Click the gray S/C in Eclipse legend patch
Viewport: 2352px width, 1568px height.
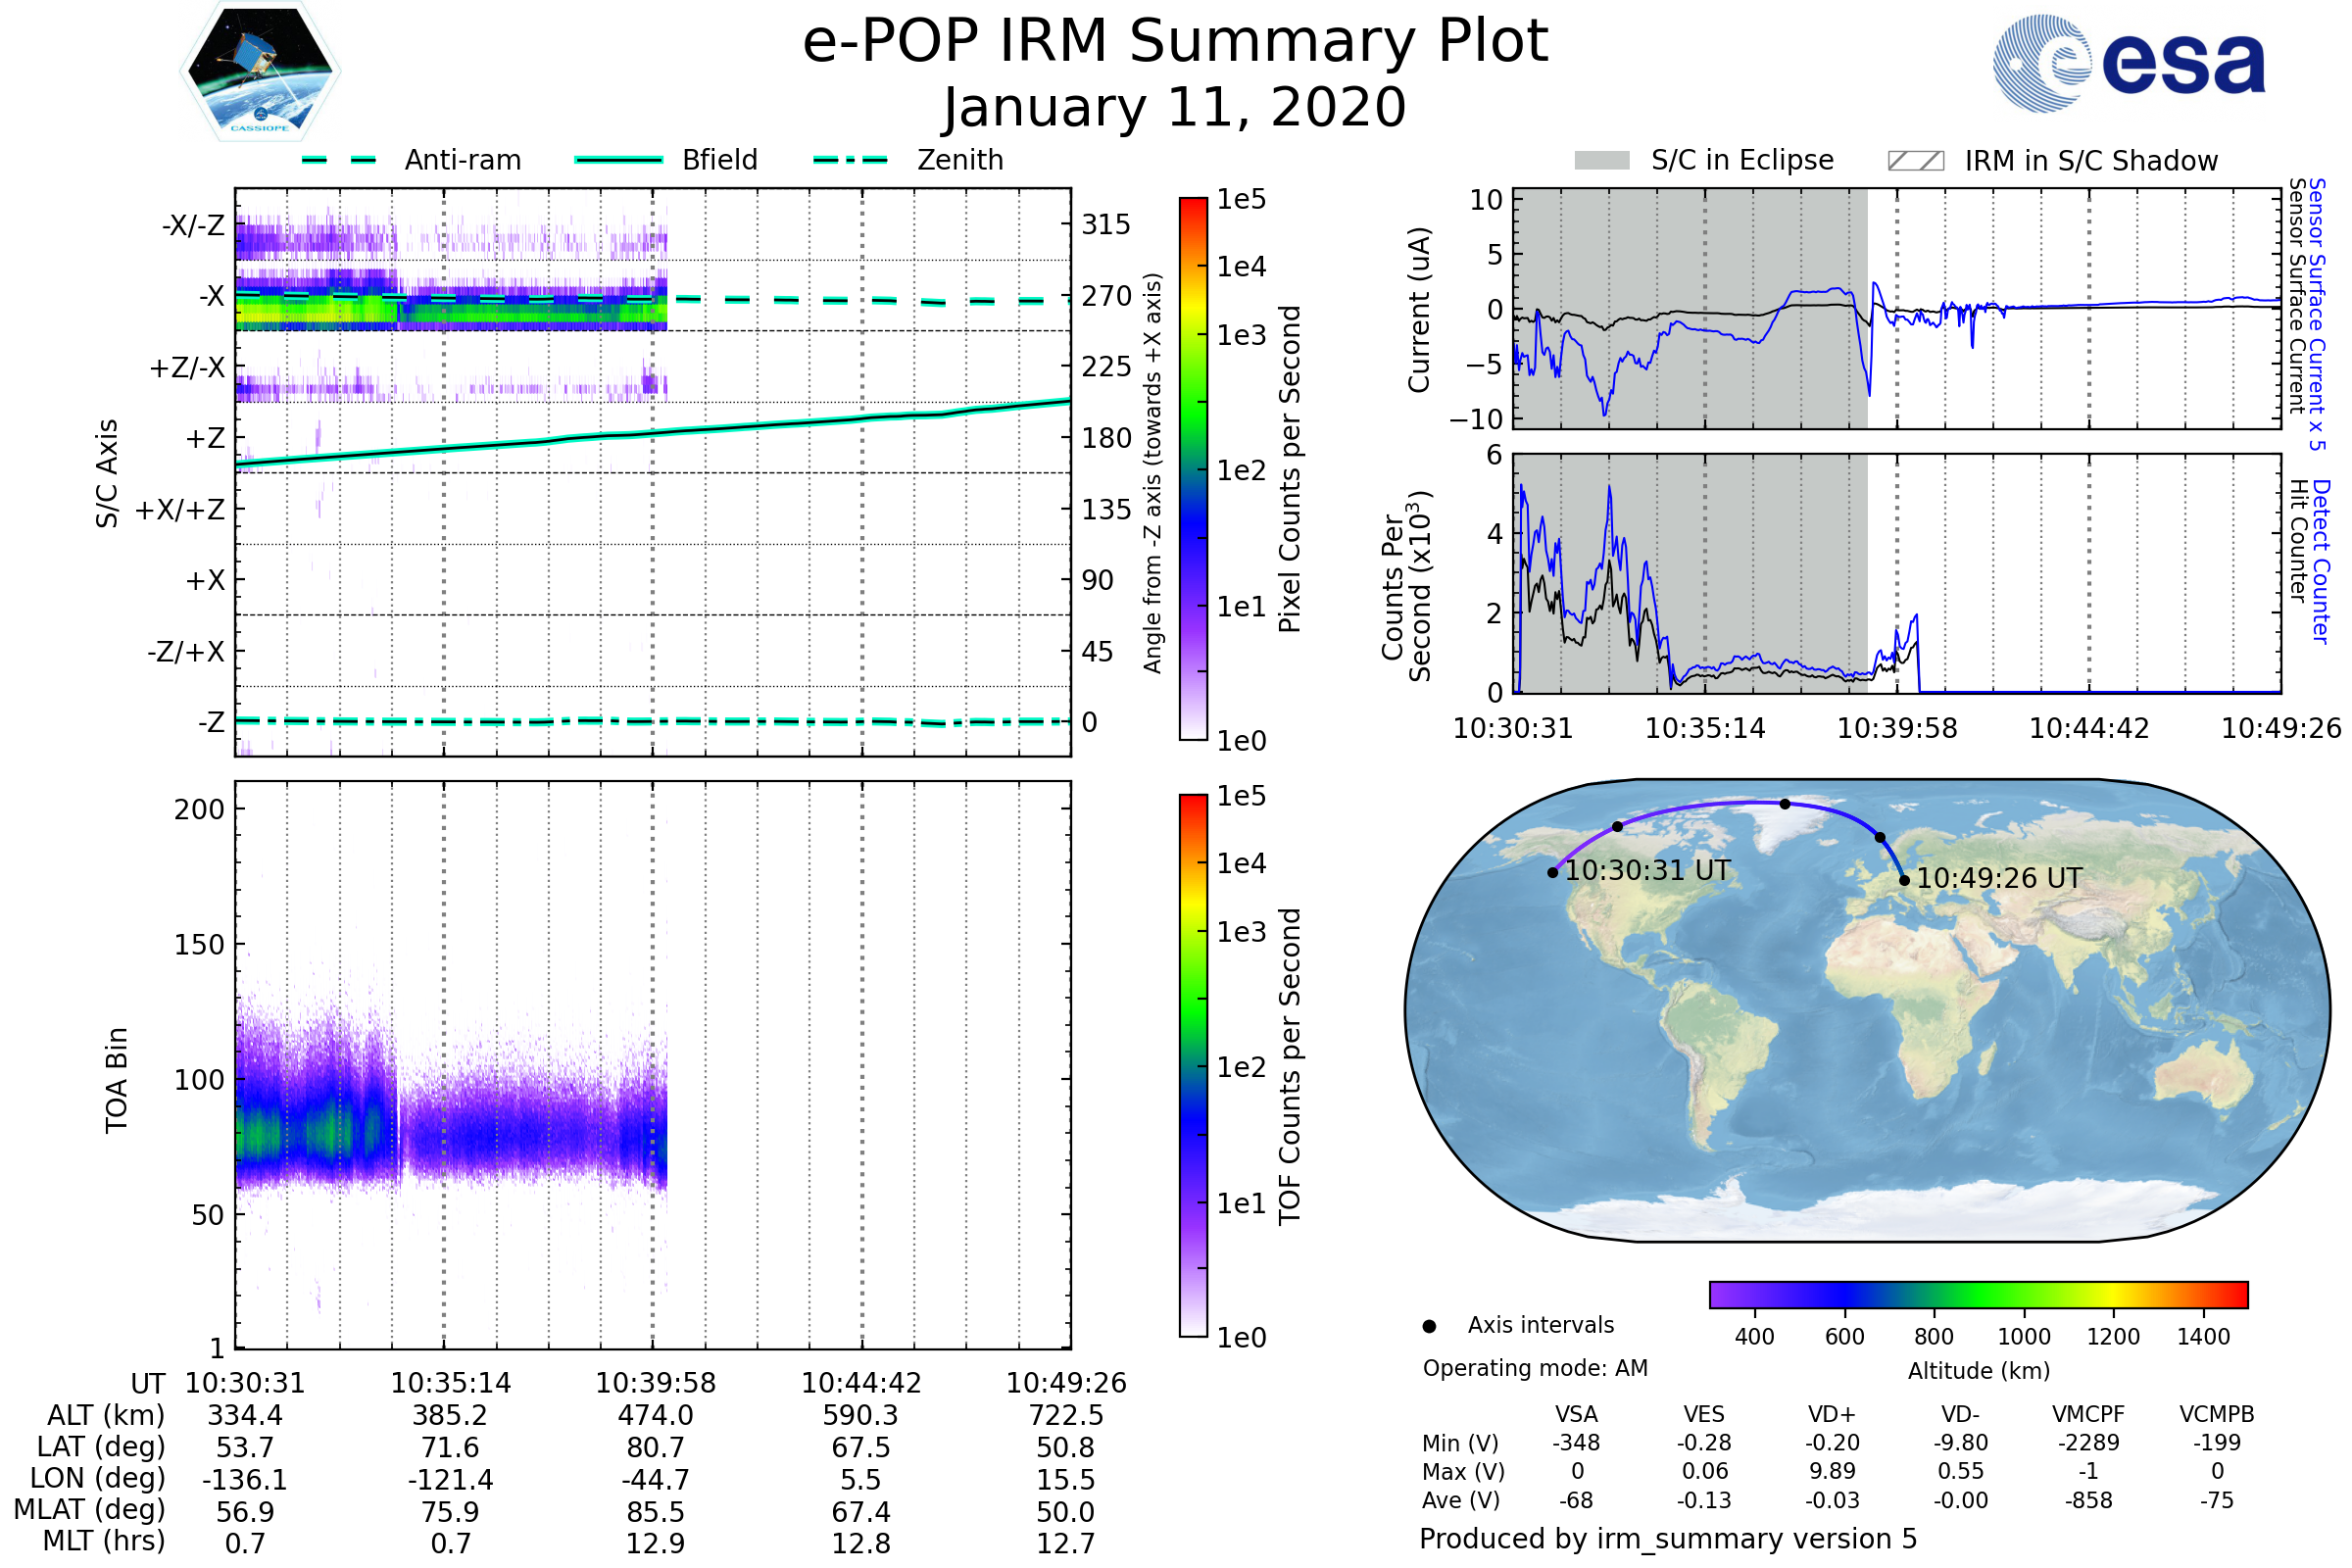[x=1602, y=161]
